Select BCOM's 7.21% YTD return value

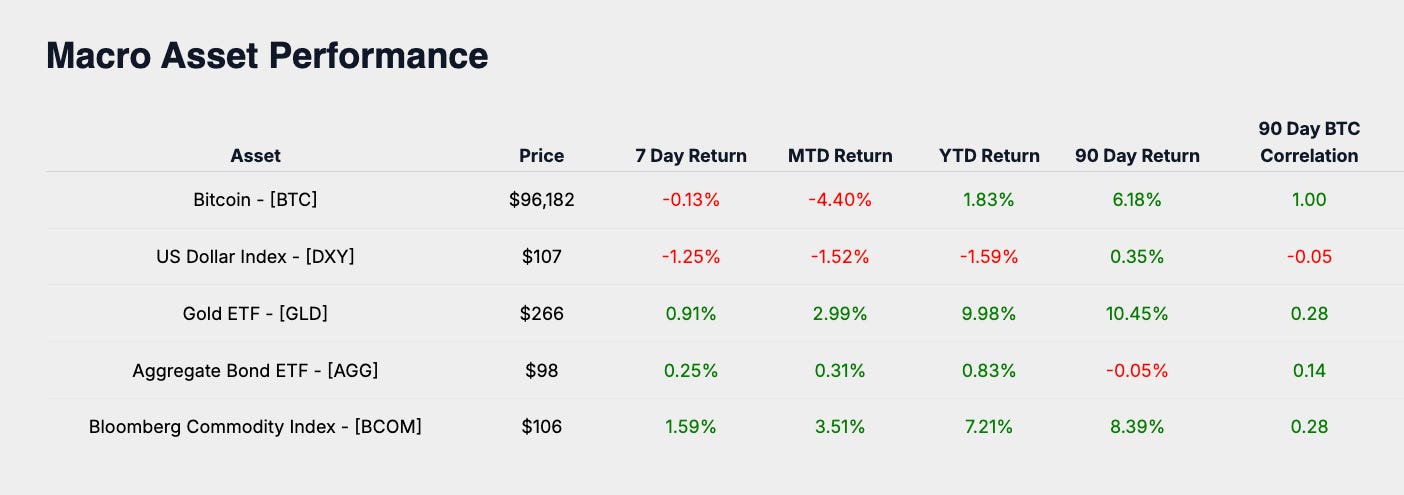pyautogui.click(x=988, y=427)
